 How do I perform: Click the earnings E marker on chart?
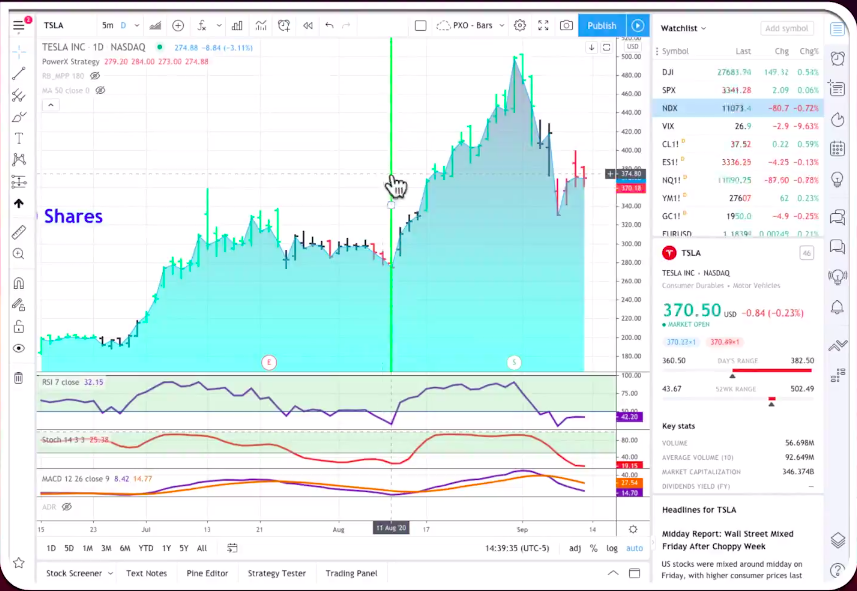click(268, 362)
